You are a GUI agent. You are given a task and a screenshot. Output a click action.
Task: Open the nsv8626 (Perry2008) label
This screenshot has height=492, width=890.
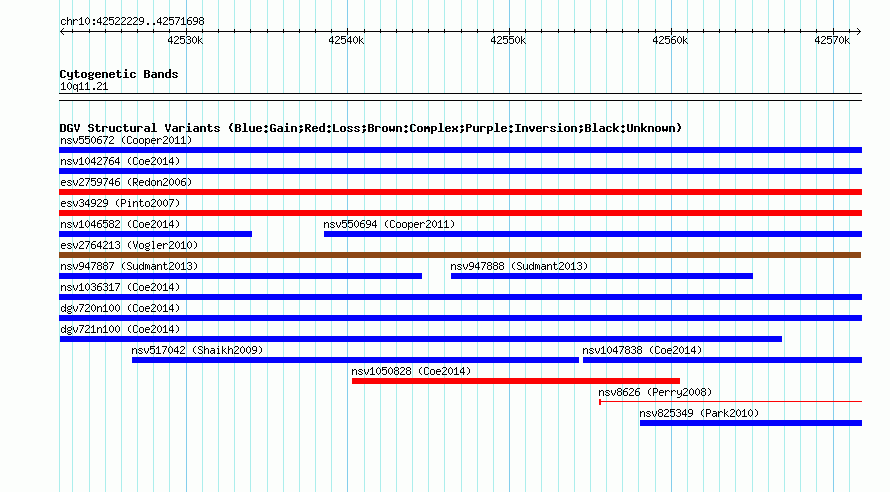point(655,392)
